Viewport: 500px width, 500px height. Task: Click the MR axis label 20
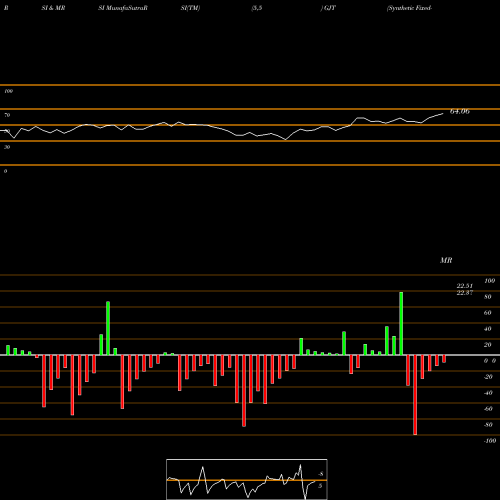pos(488,345)
